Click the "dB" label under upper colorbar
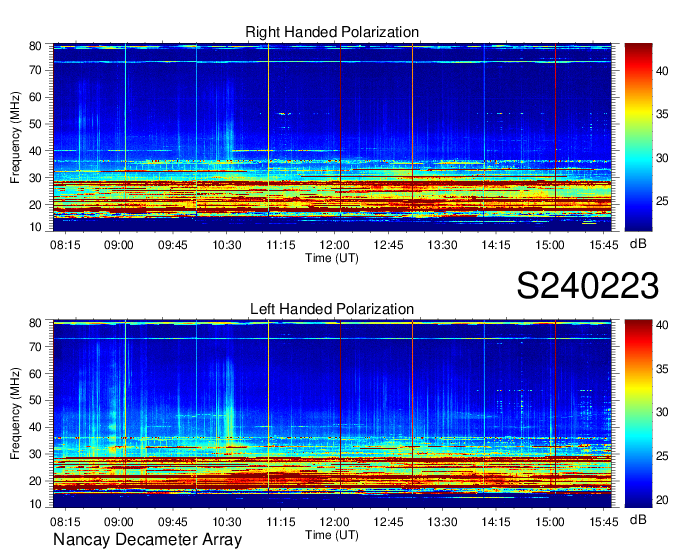680x552 pixels. (x=638, y=244)
